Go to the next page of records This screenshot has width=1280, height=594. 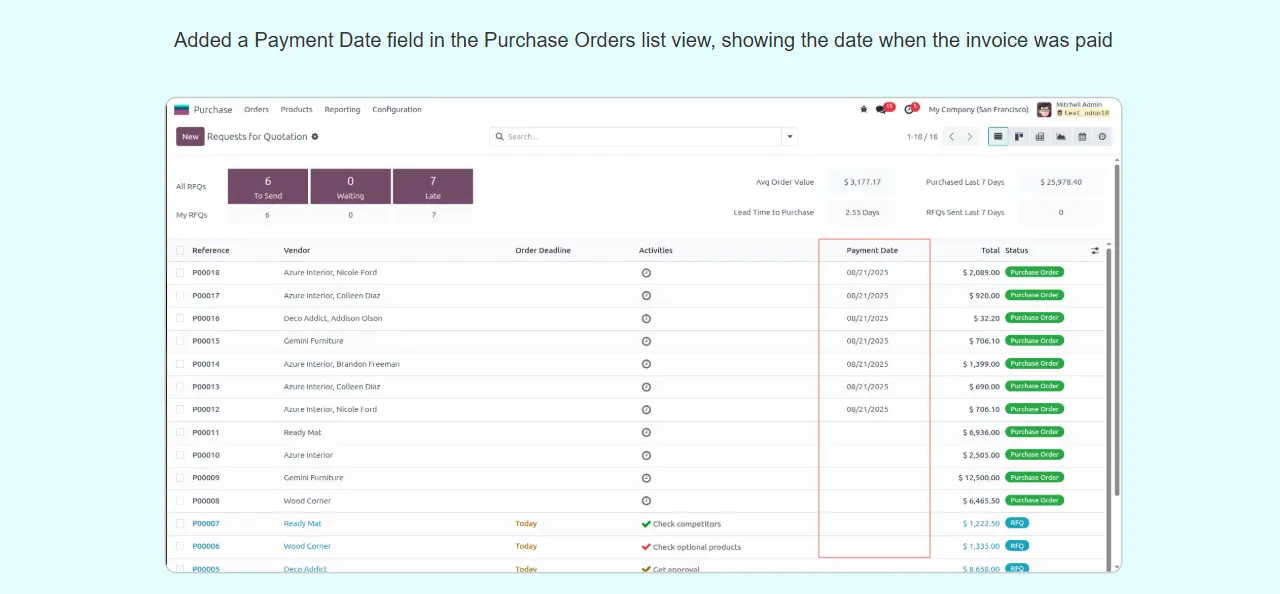[x=969, y=137]
